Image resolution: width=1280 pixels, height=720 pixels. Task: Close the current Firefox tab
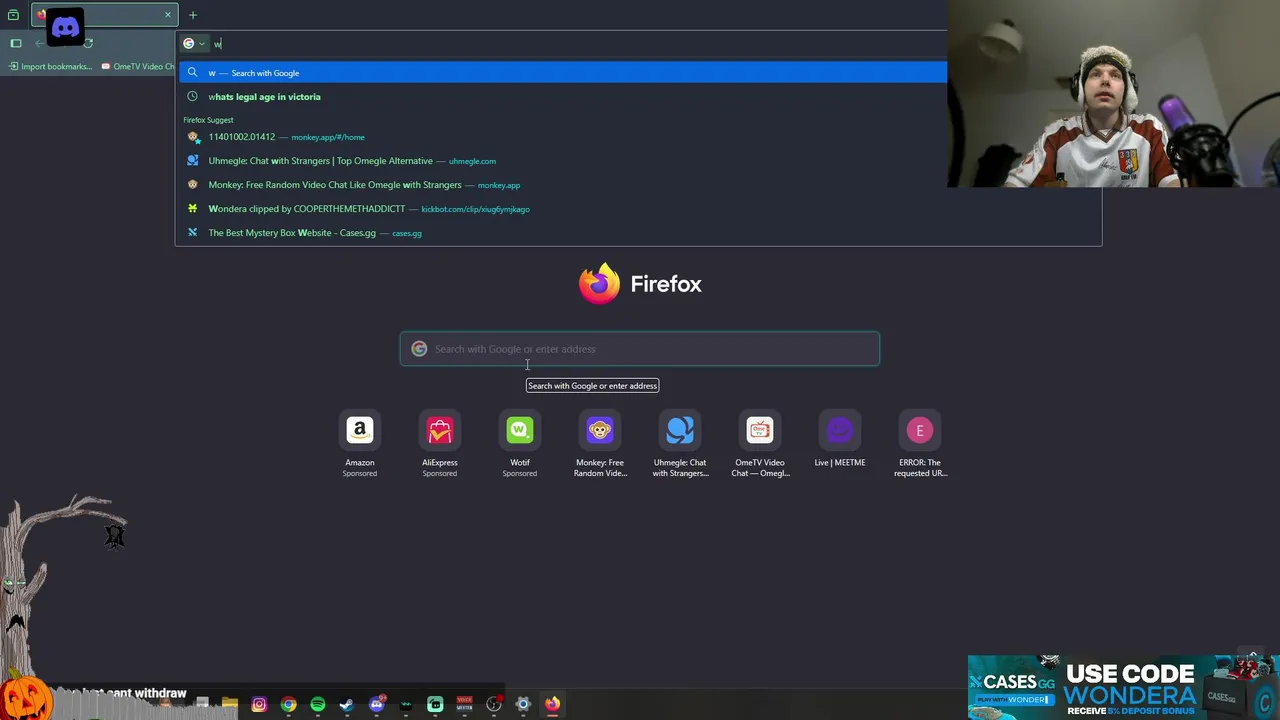[x=168, y=15]
